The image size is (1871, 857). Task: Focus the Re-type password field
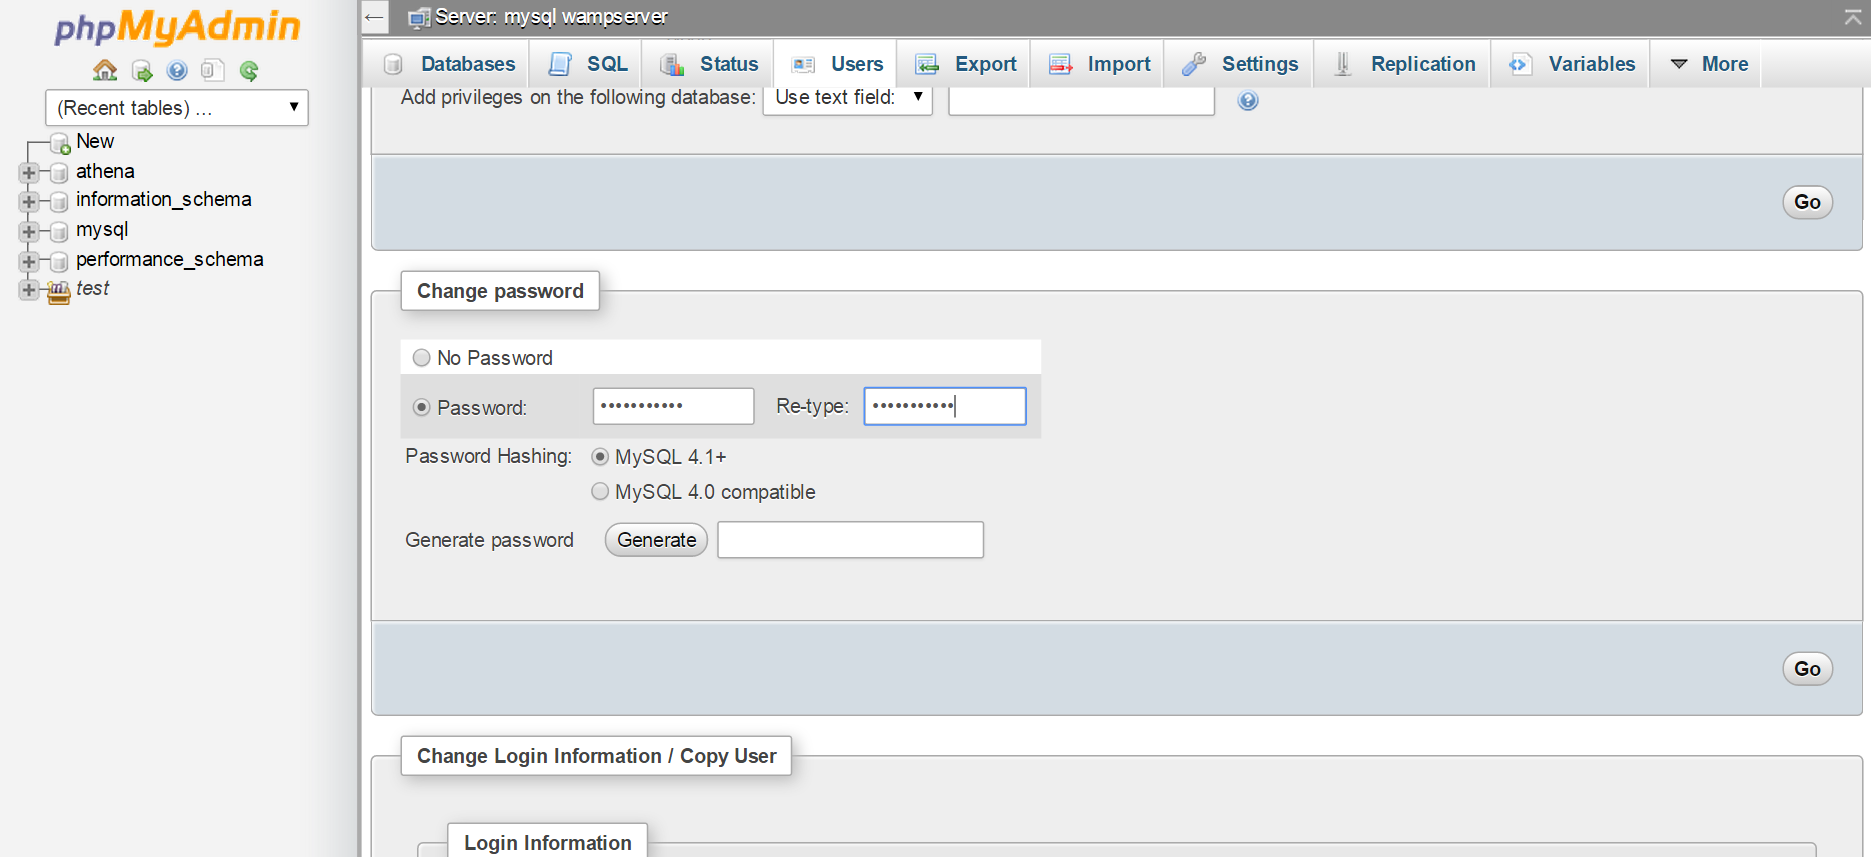click(x=945, y=406)
